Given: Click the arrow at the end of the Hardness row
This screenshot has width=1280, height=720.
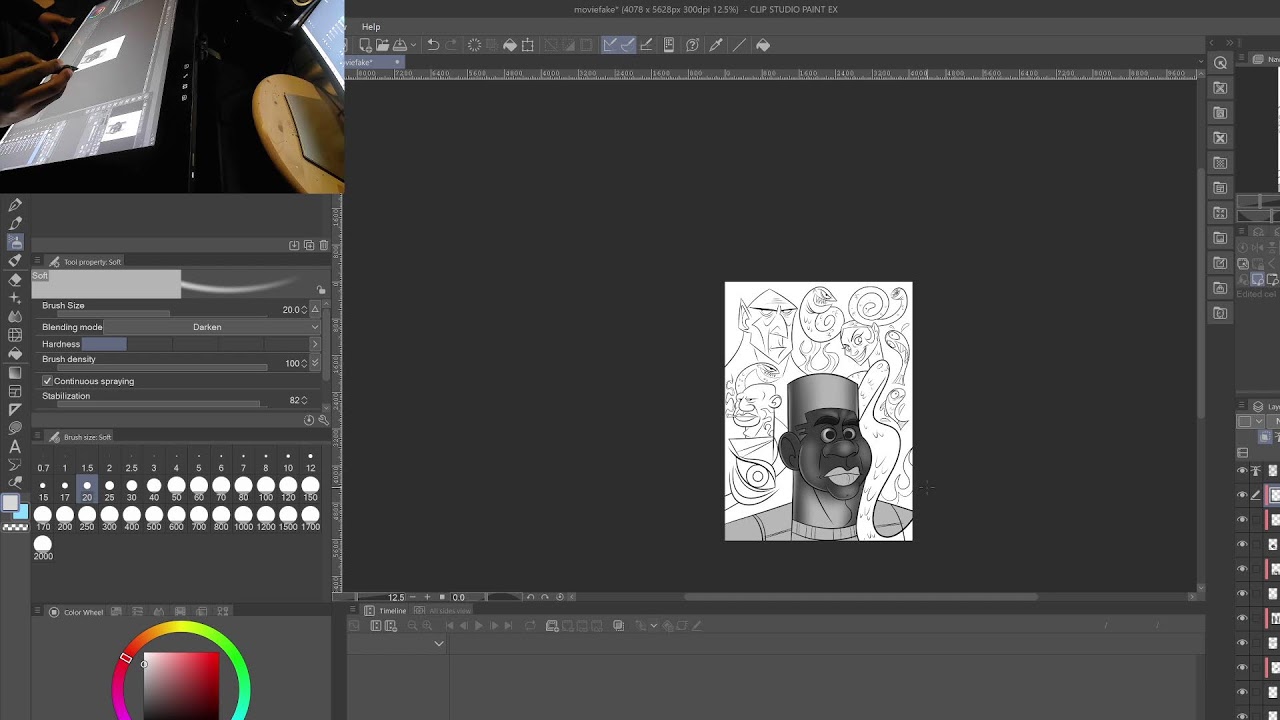Looking at the screenshot, I should (315, 344).
